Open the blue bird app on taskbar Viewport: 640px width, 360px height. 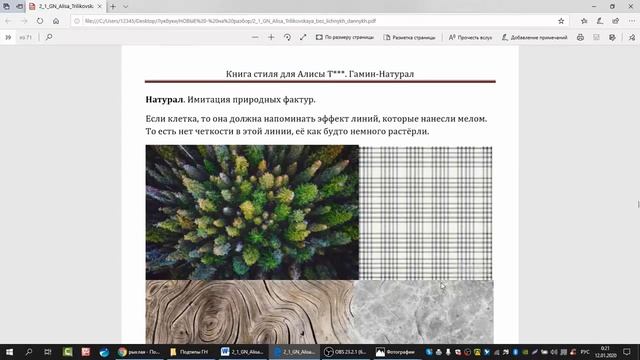[x=104, y=351]
